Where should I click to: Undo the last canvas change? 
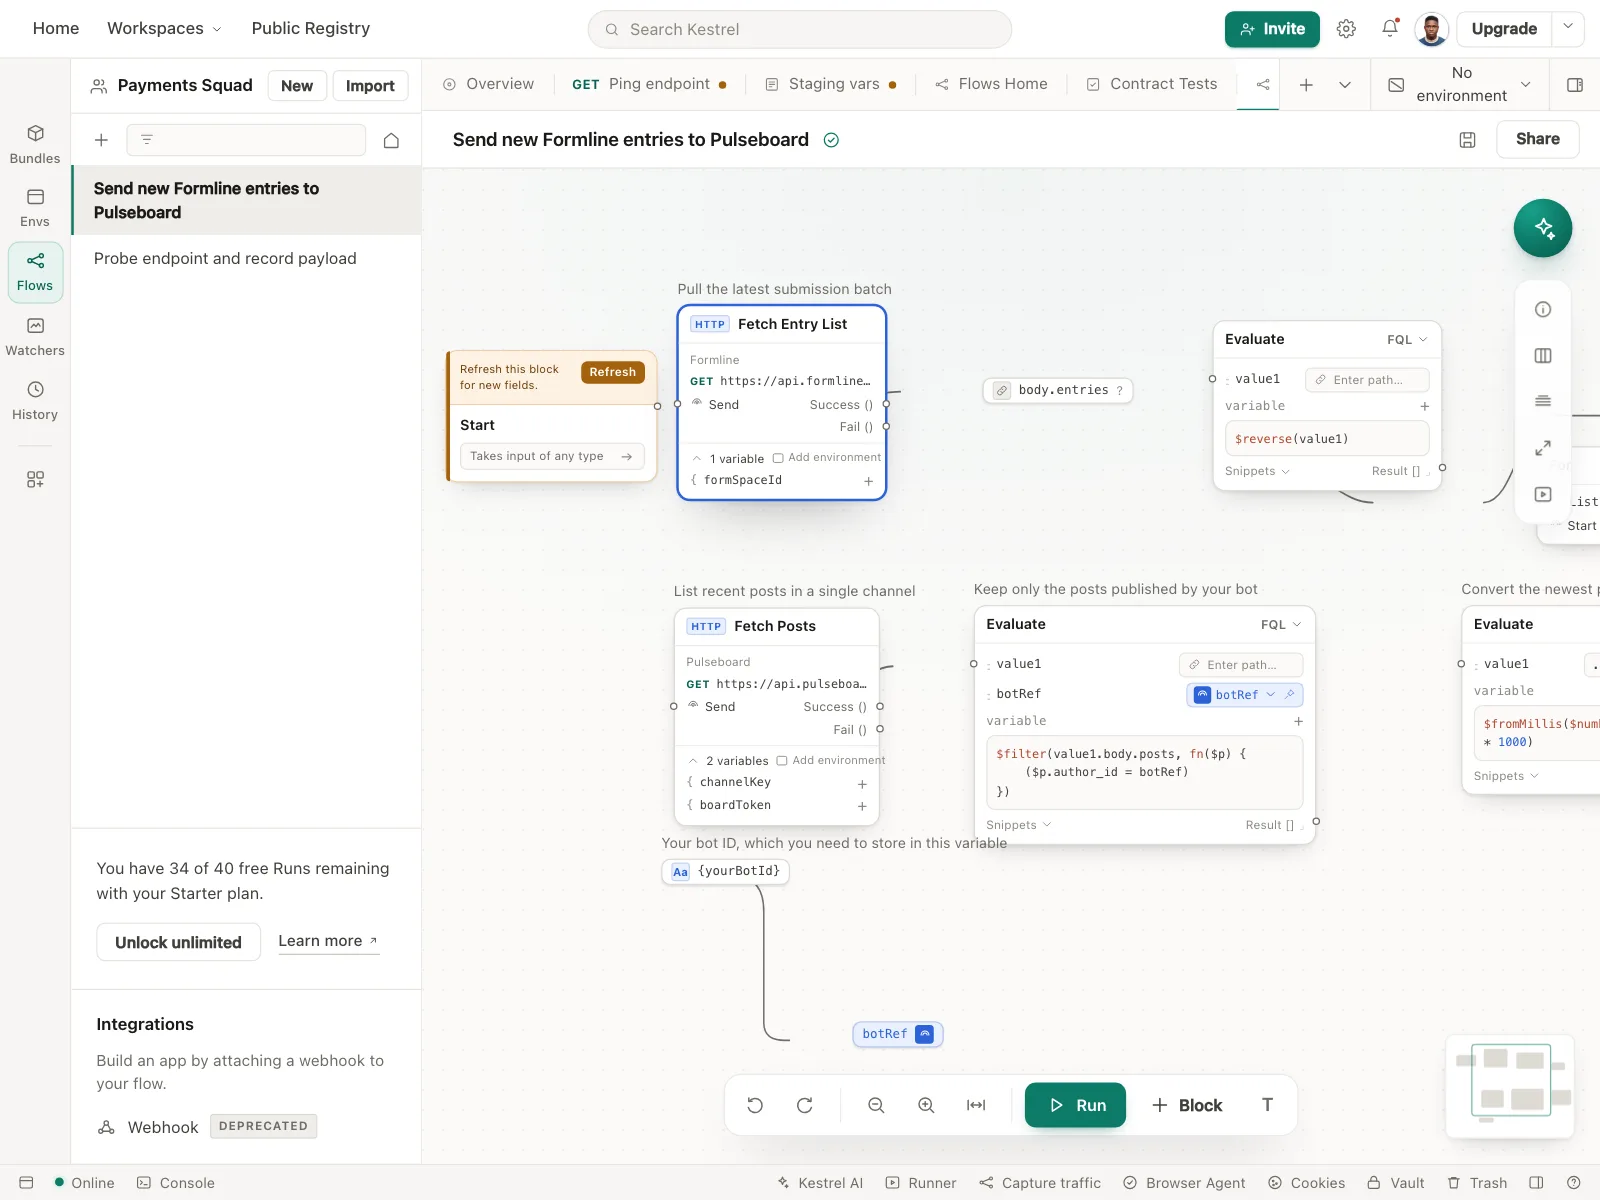coord(755,1105)
